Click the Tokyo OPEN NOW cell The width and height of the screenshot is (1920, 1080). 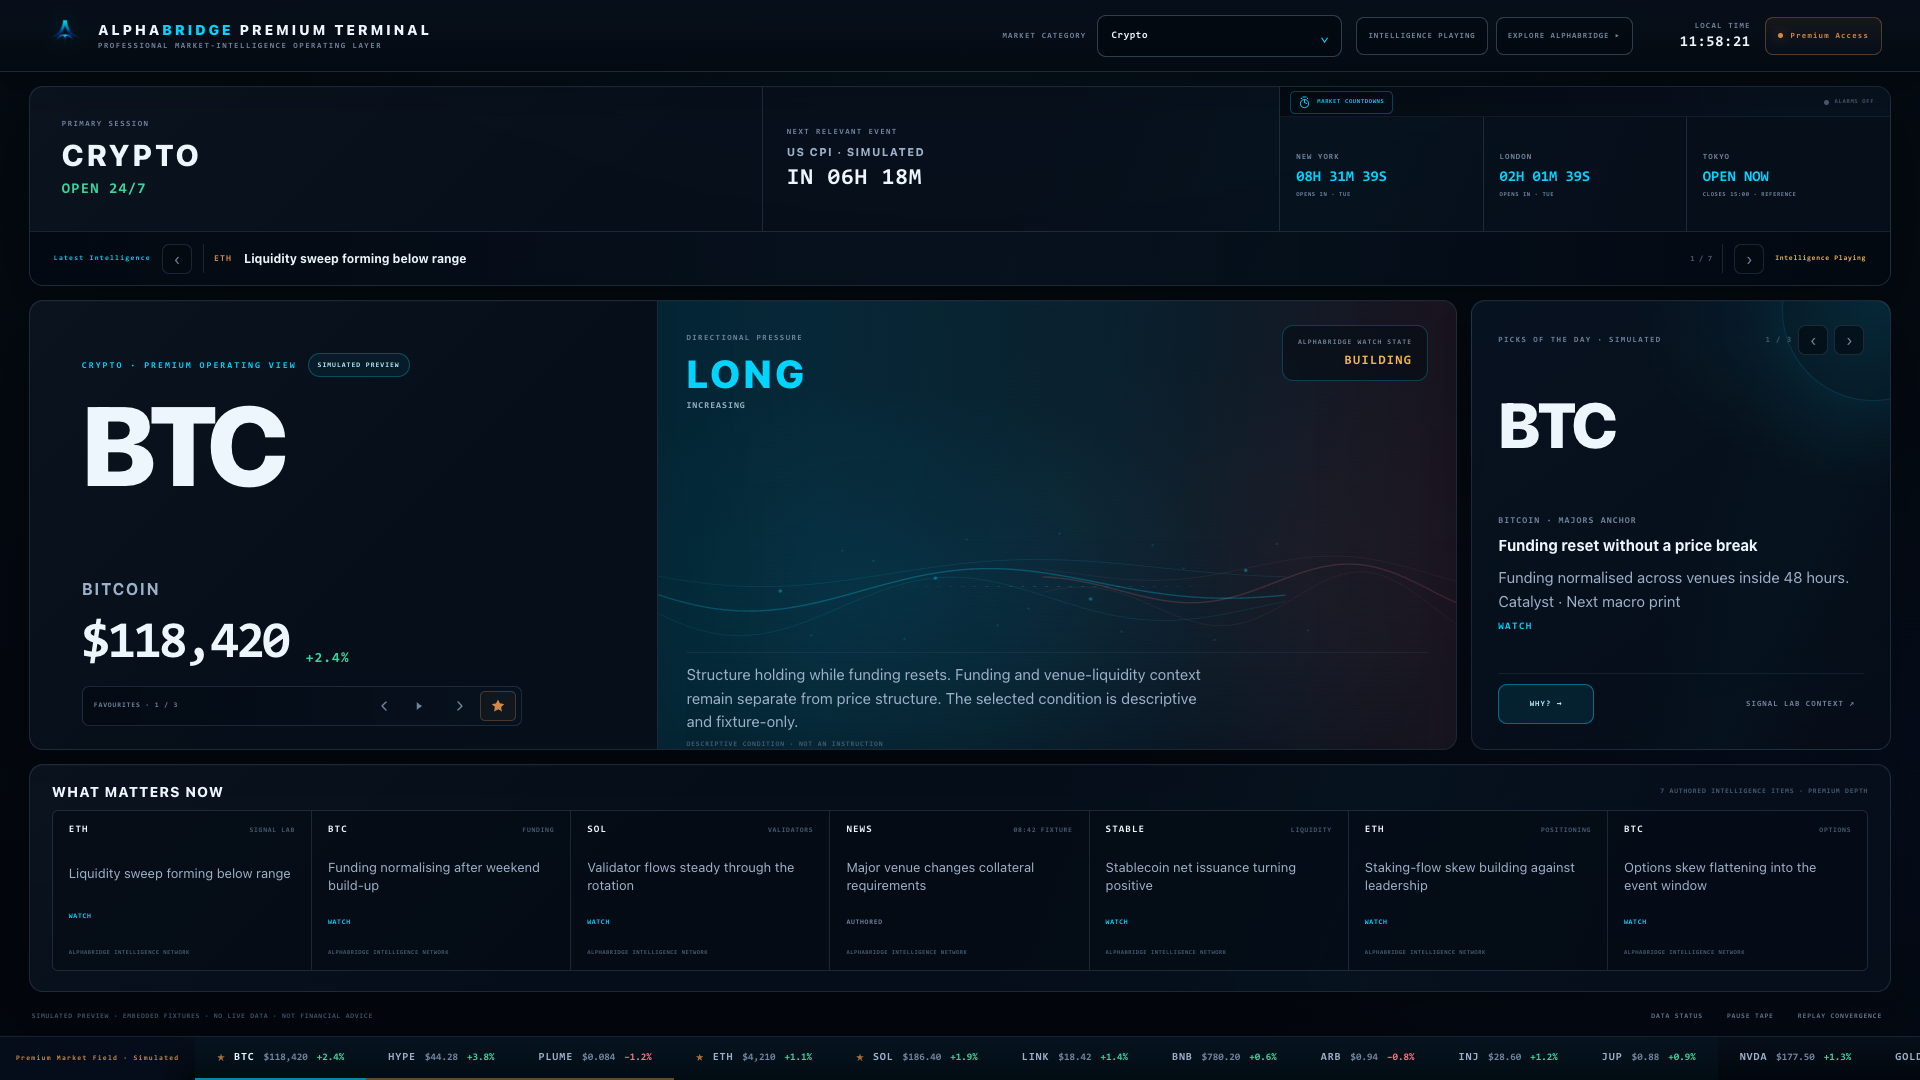(1788, 175)
